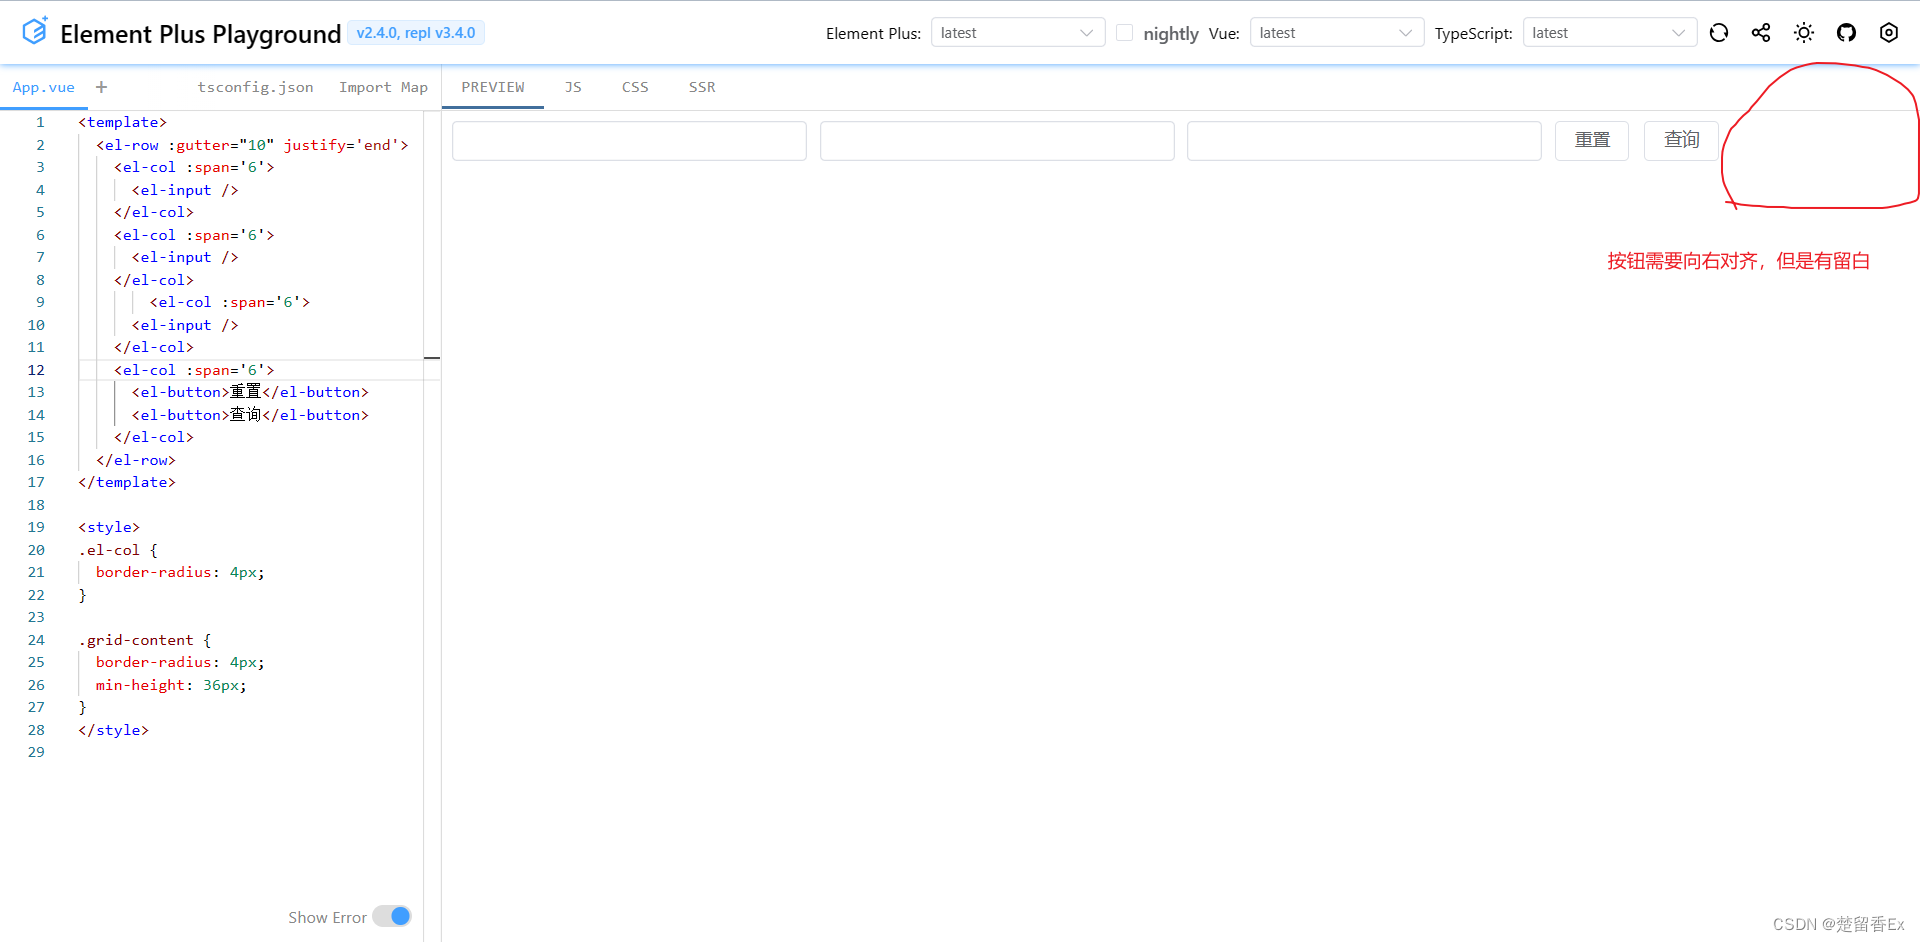Click the el-button 重置 code line
Image resolution: width=1920 pixels, height=942 pixels.
click(250, 392)
